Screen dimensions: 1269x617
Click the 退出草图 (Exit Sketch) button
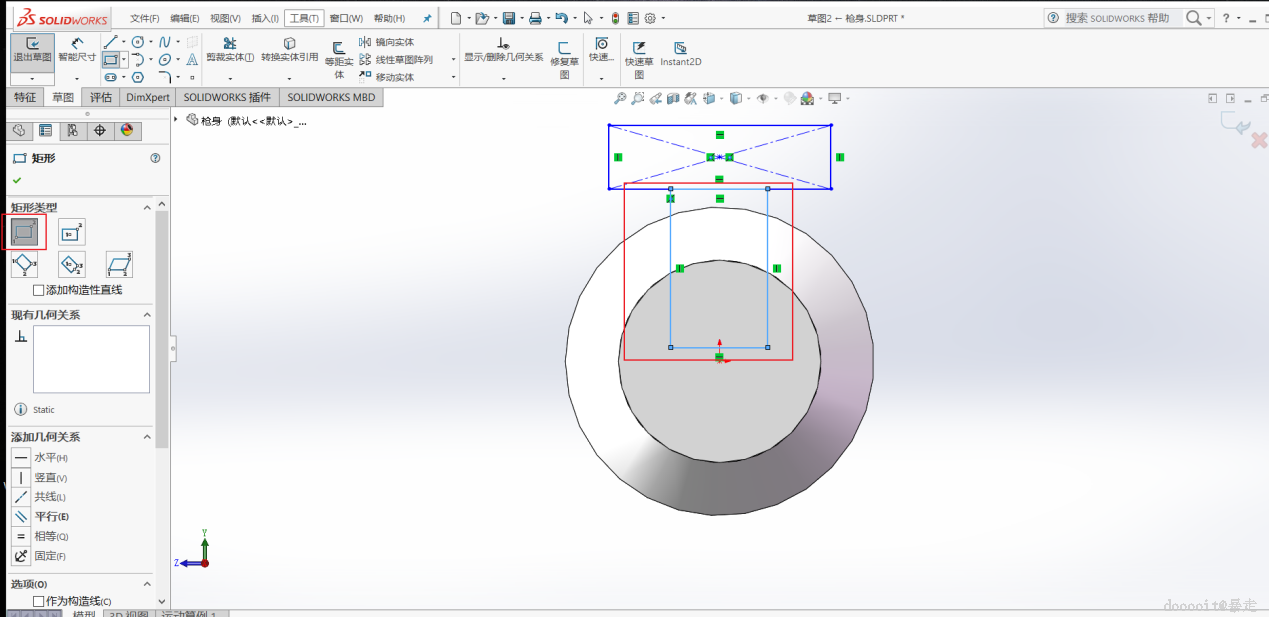tap(32, 50)
